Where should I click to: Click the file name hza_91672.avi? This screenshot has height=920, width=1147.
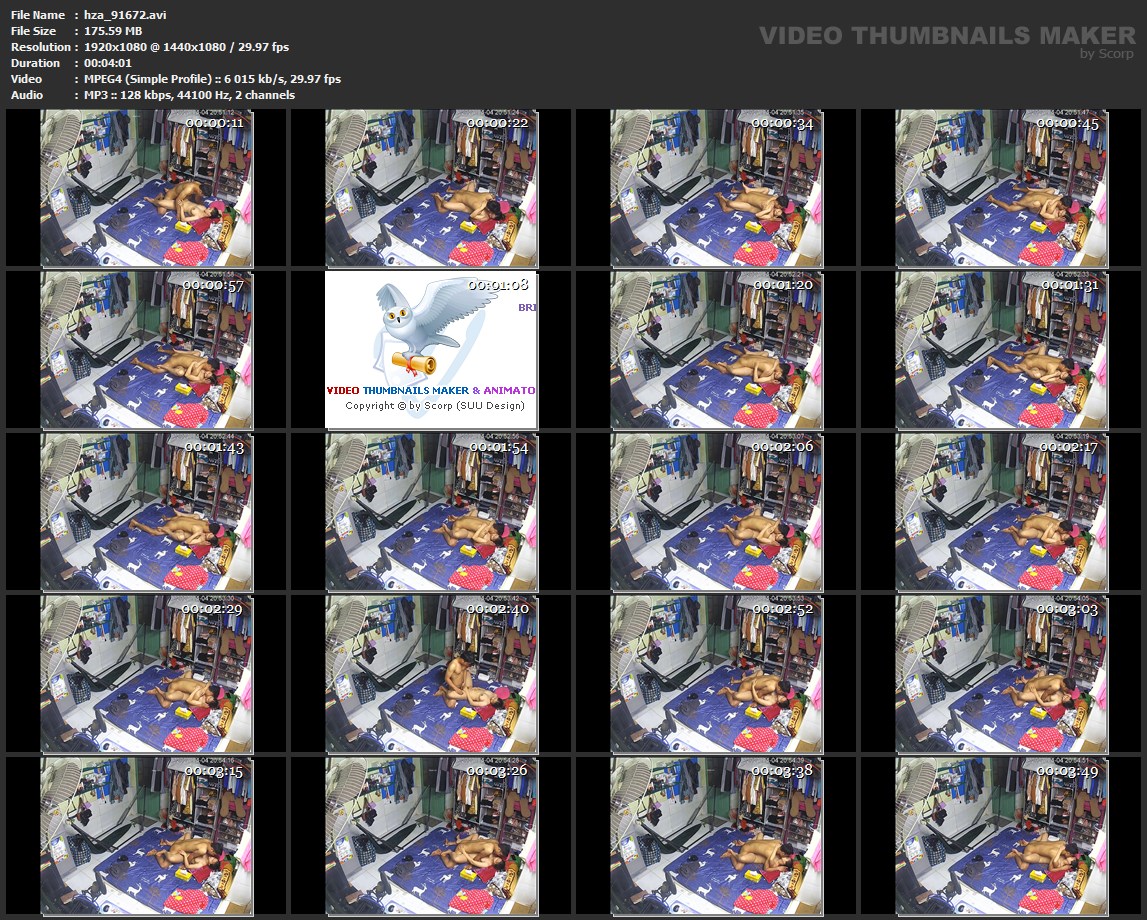pos(125,15)
